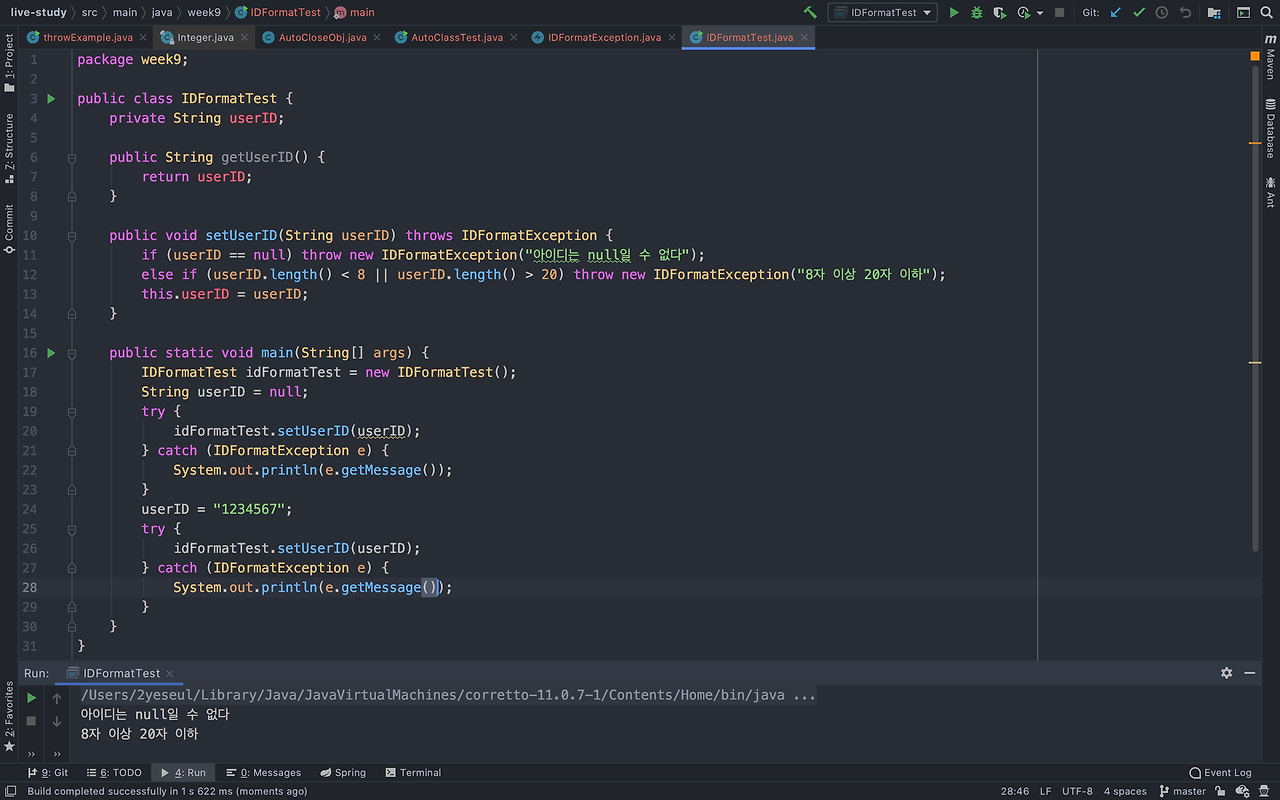Switch to throwExample.java tab

[88, 37]
